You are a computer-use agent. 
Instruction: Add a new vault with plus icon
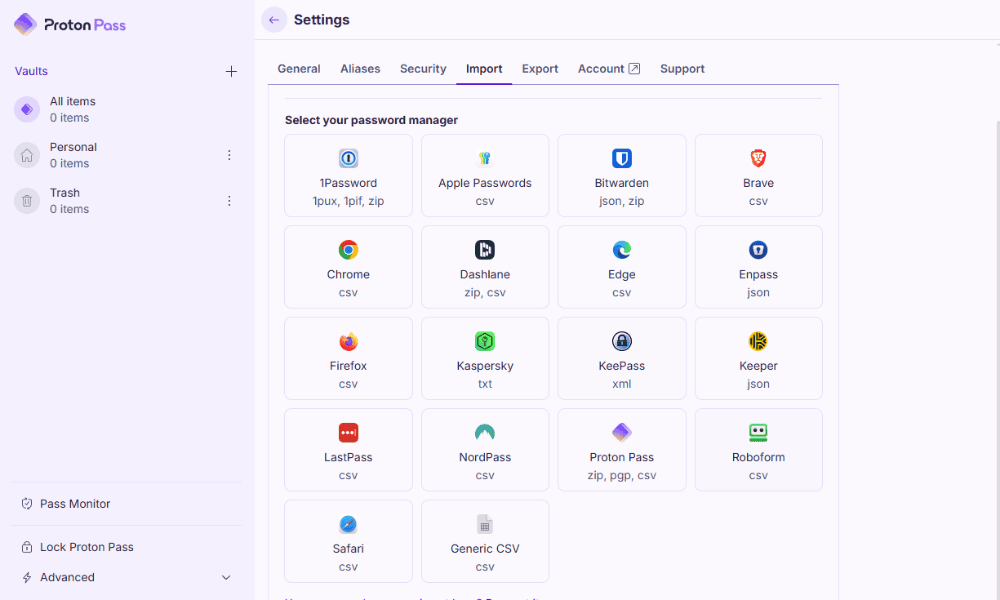231,71
